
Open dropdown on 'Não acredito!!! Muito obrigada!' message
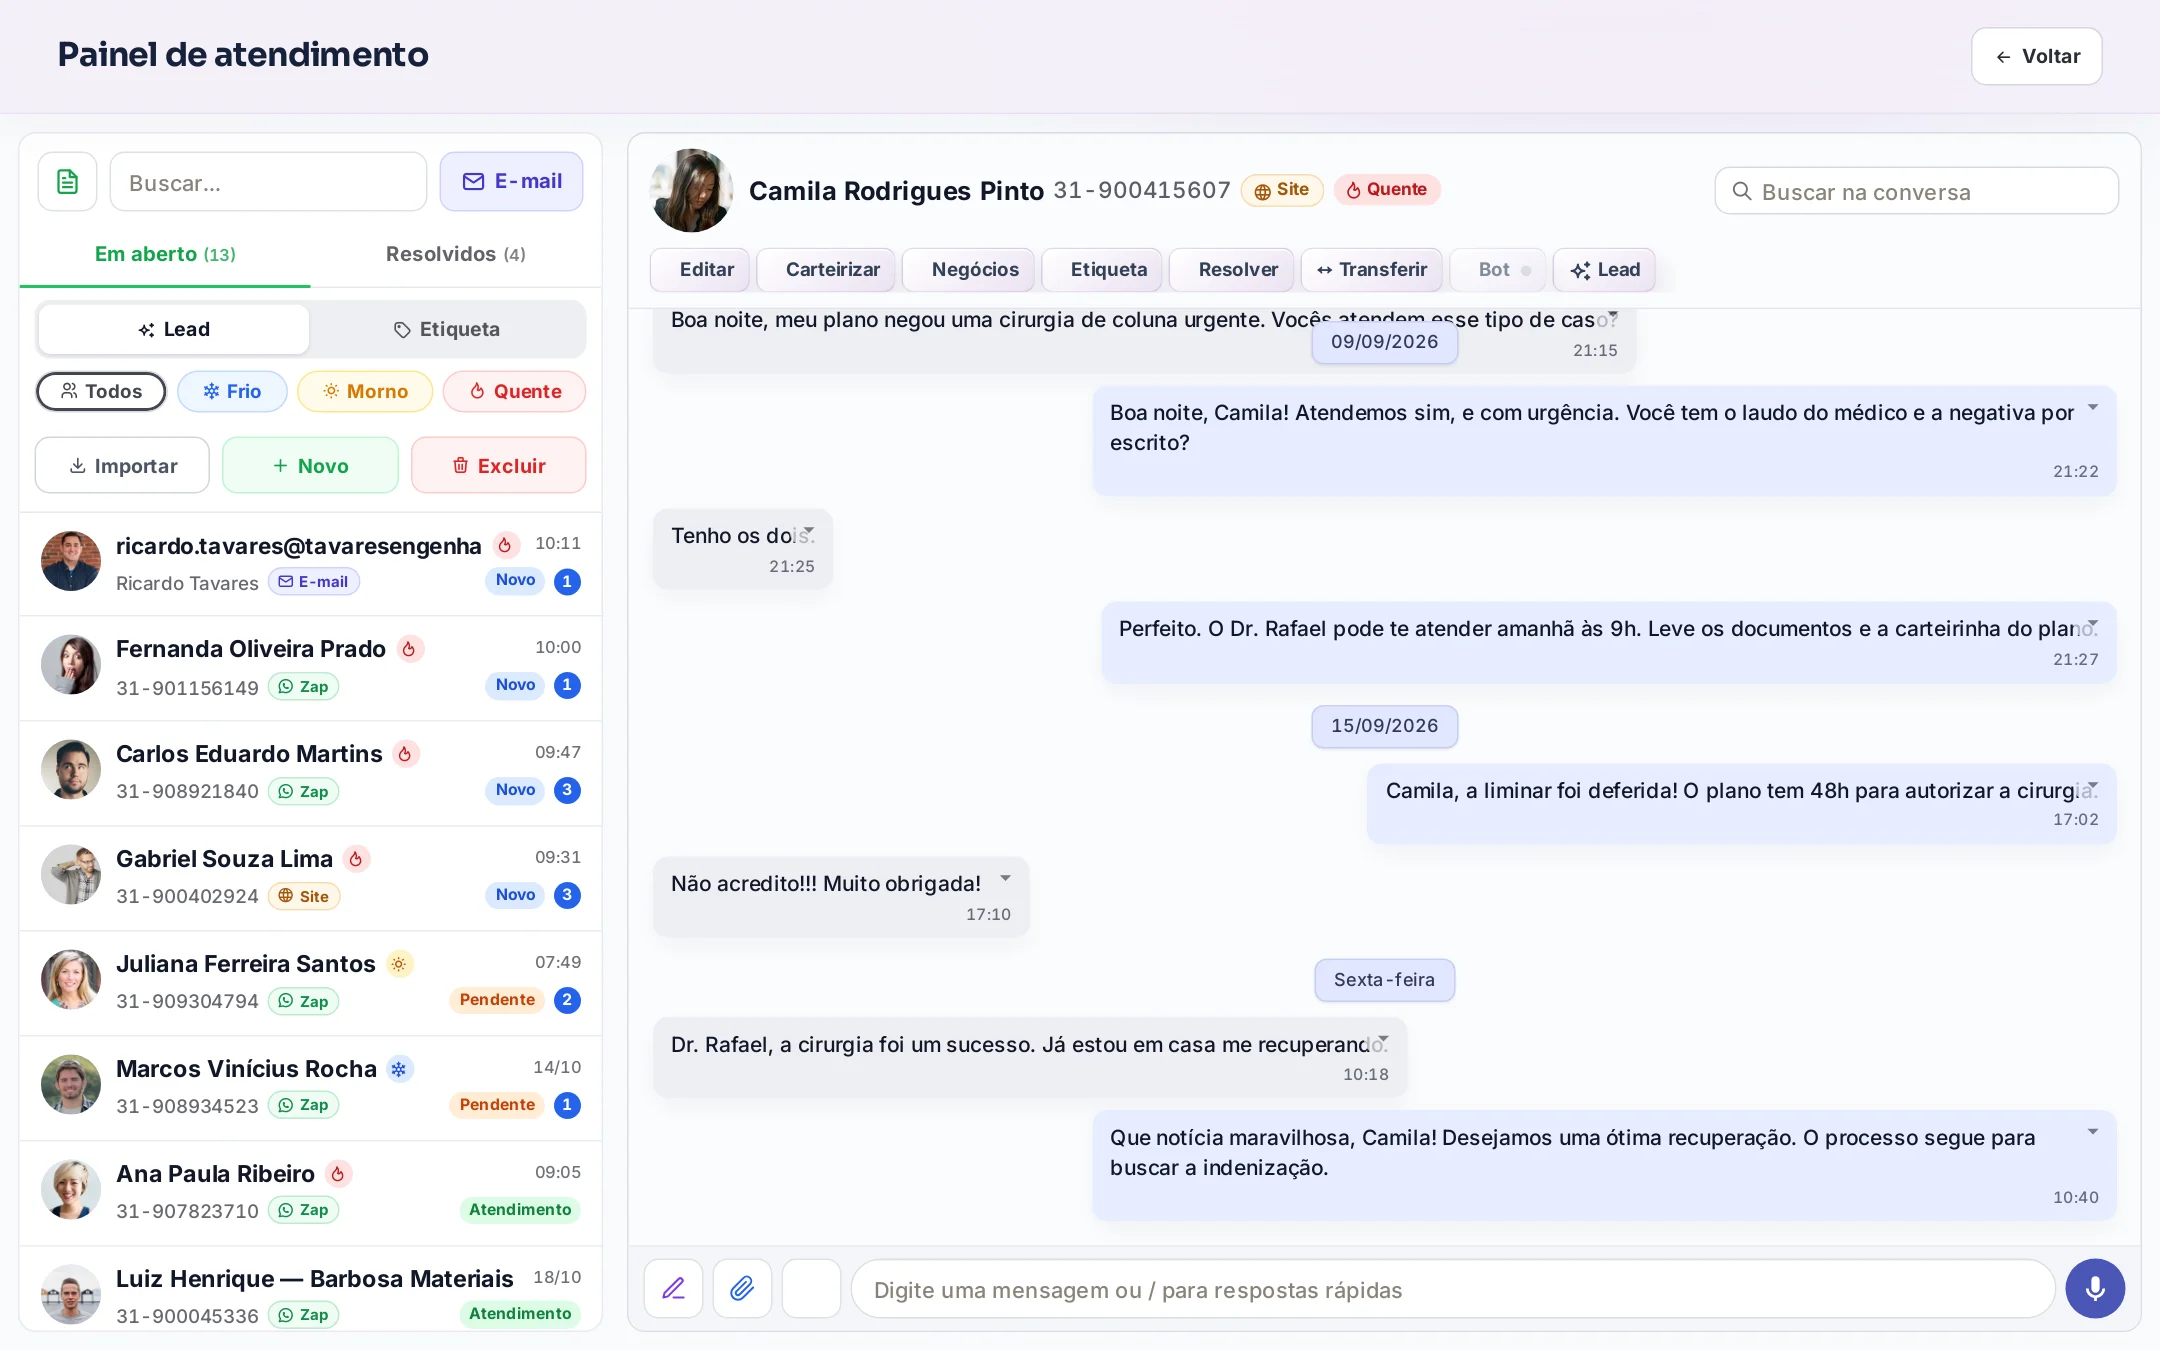1005,878
